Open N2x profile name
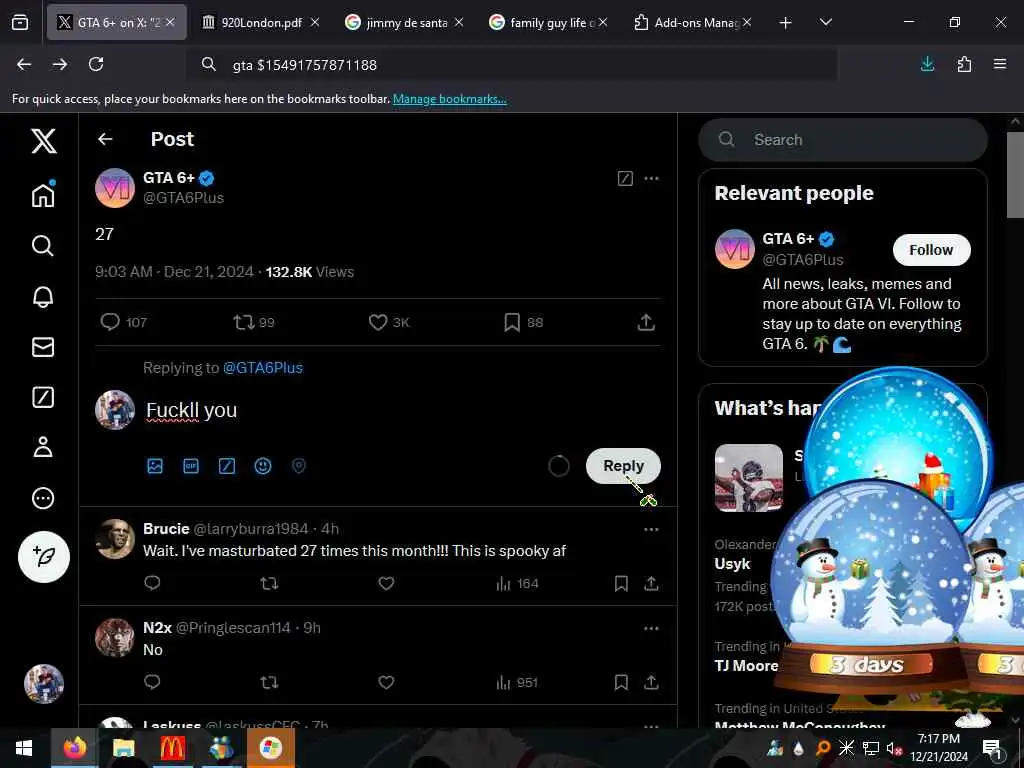The height and width of the screenshot is (768, 1024). [x=157, y=628]
